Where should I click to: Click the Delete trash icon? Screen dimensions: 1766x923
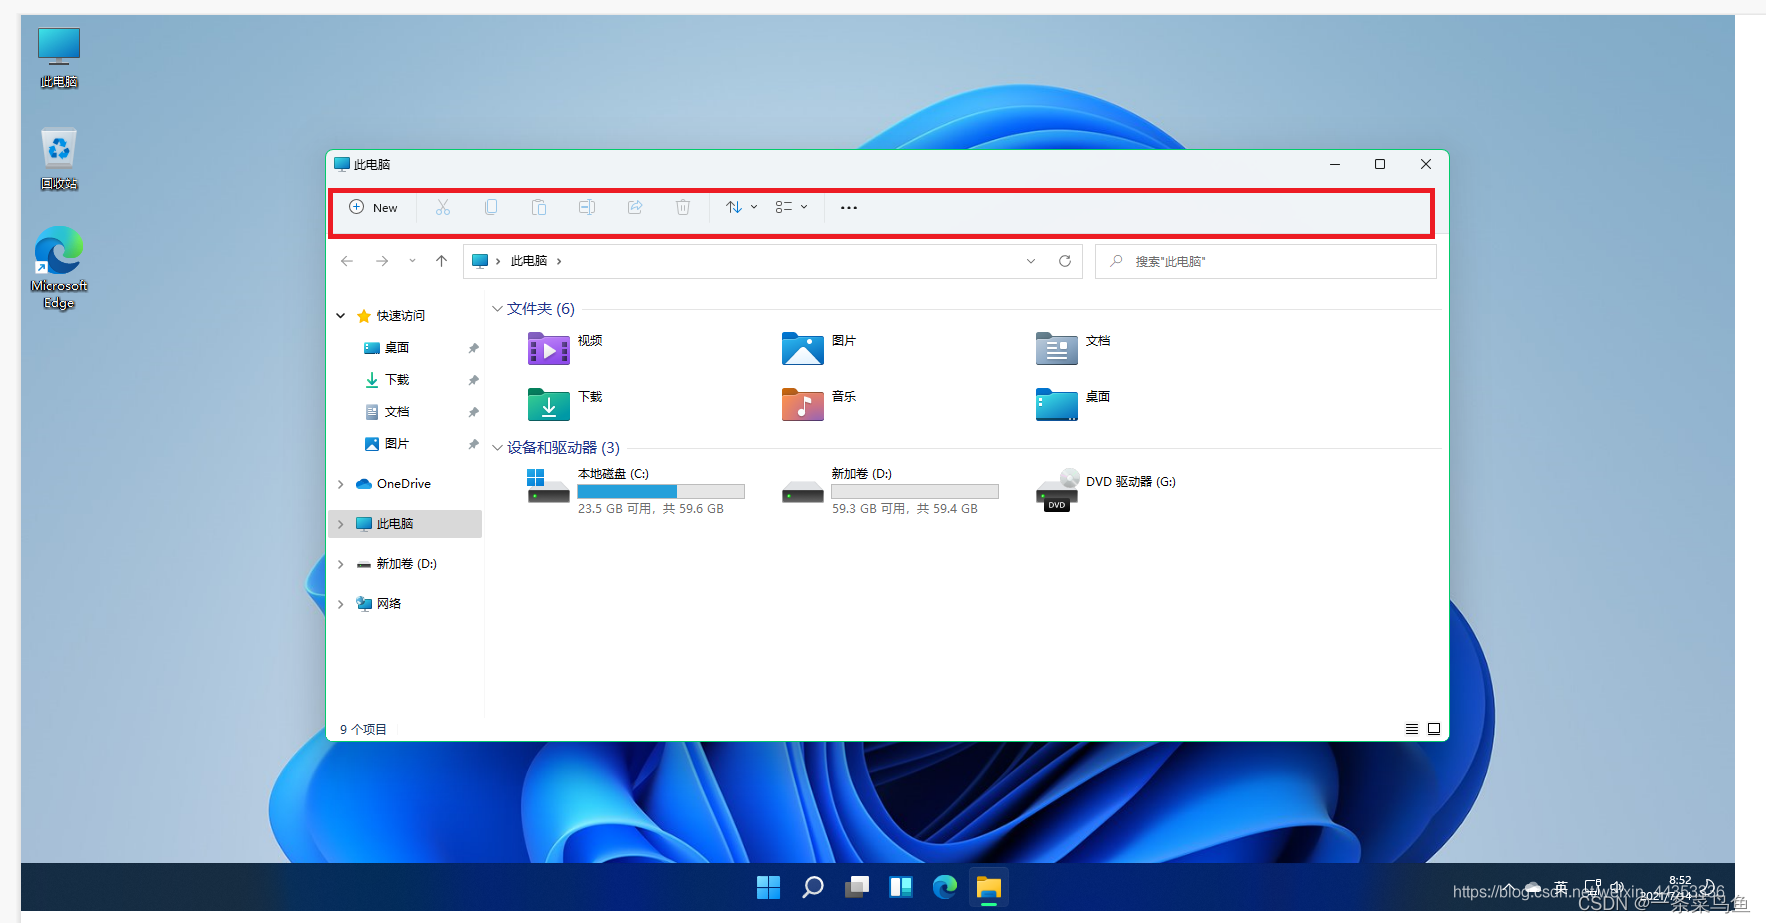[683, 207]
